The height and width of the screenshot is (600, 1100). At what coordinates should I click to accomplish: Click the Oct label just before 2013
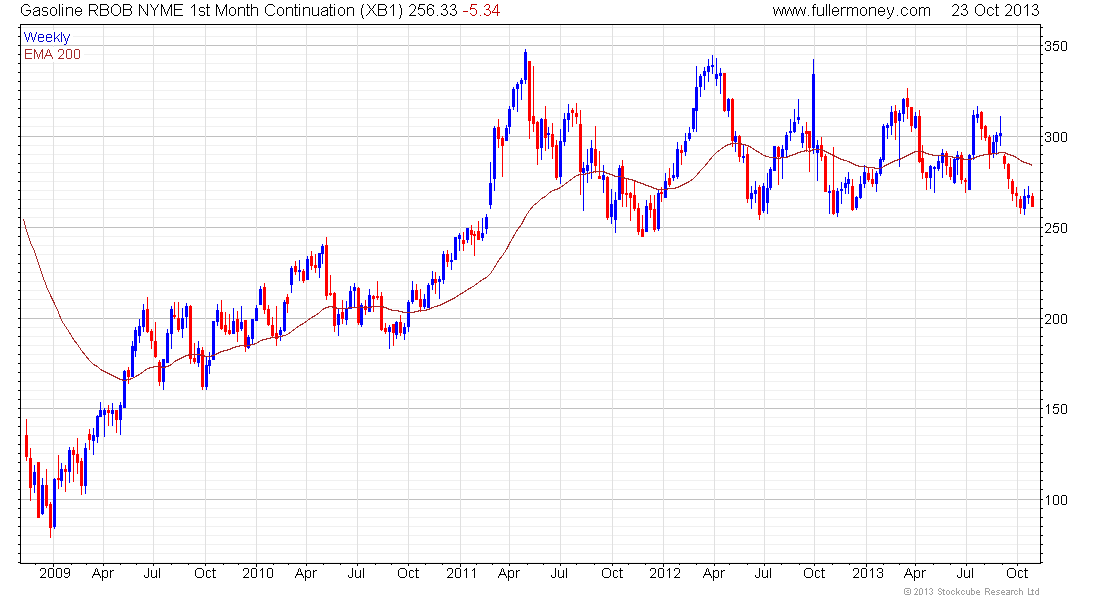(x=814, y=573)
